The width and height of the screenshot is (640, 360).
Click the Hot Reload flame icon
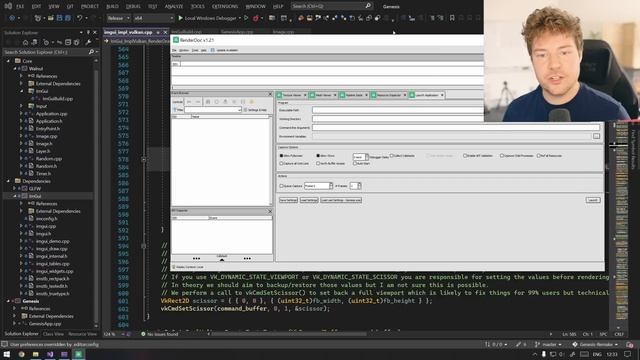click(256, 18)
